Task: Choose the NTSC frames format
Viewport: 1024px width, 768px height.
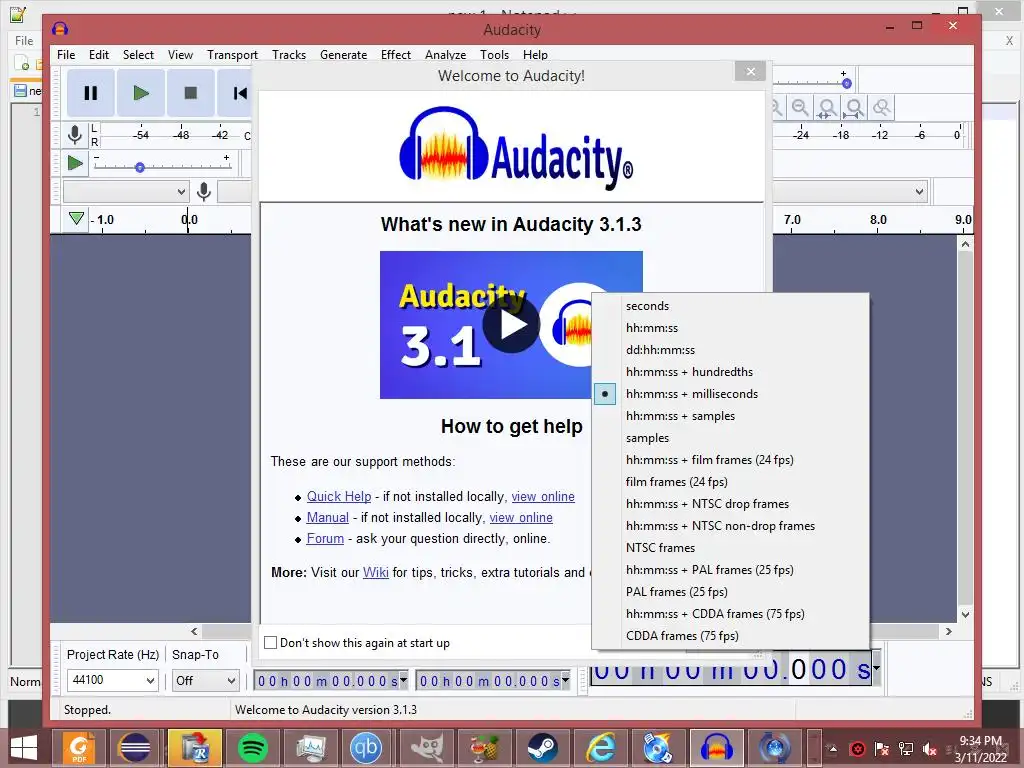Action: [x=730, y=548]
